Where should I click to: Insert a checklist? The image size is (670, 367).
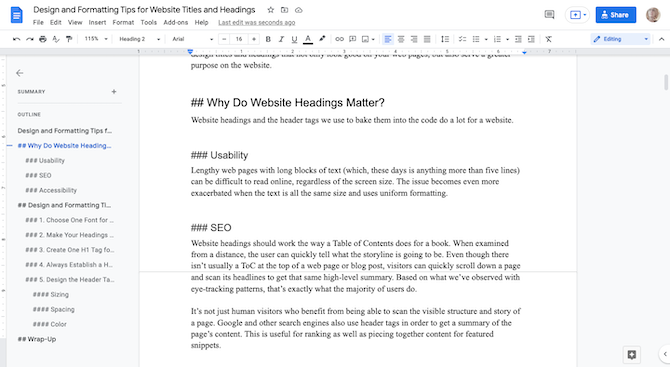(462, 39)
